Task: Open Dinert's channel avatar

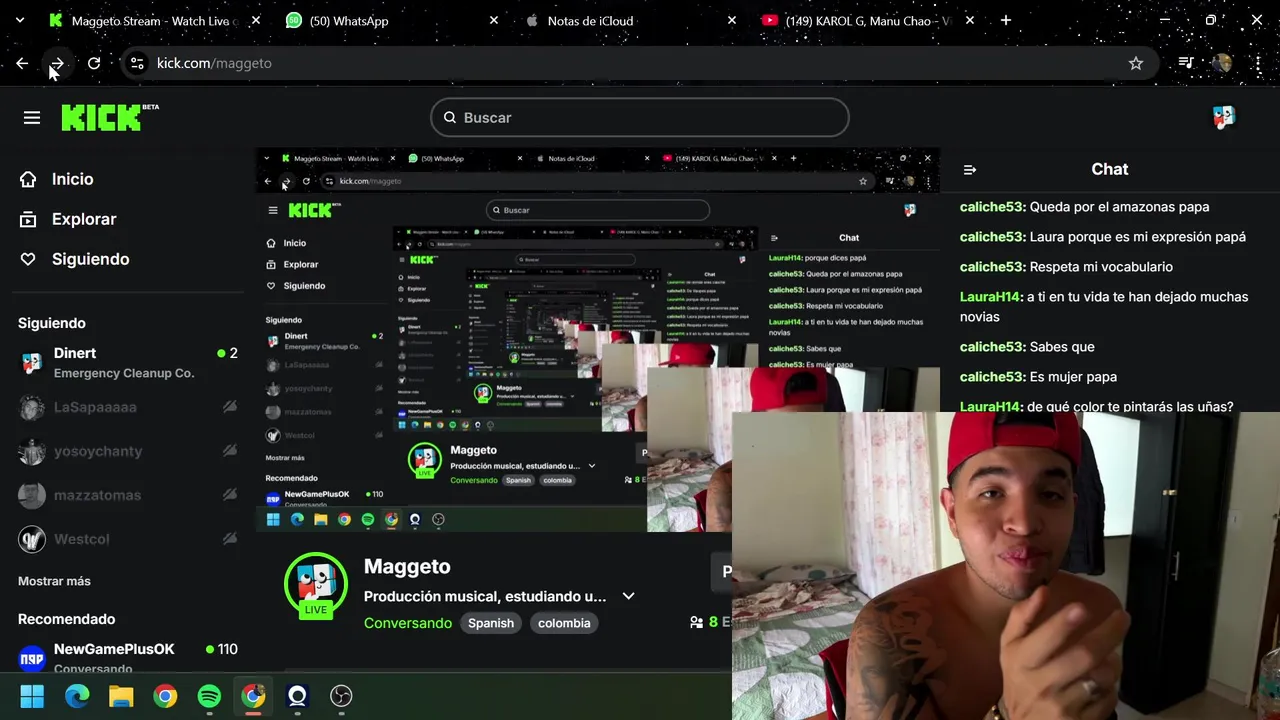Action: click(x=32, y=363)
